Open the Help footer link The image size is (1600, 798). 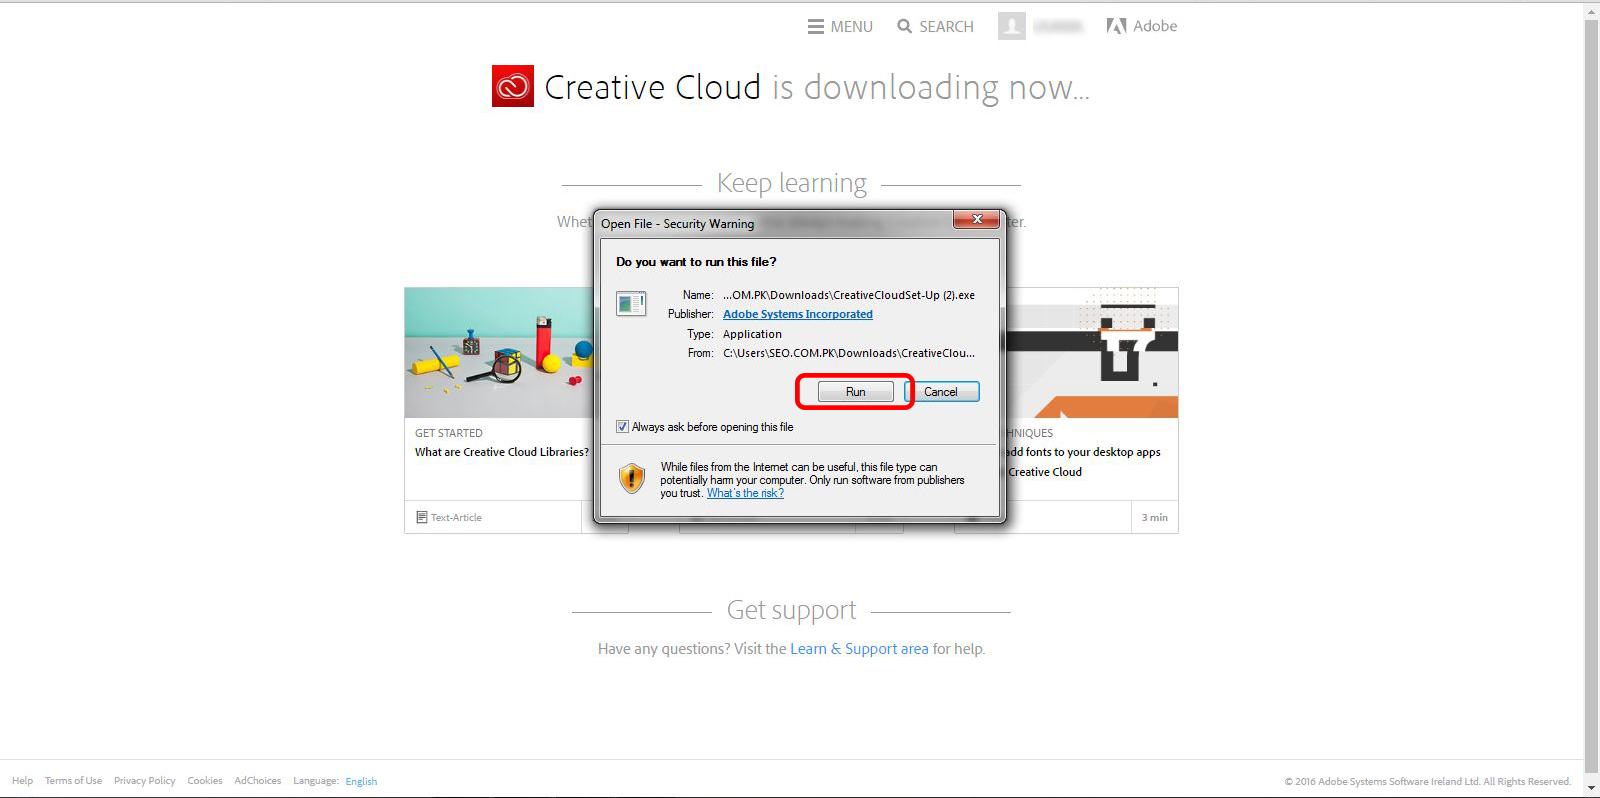coord(22,781)
